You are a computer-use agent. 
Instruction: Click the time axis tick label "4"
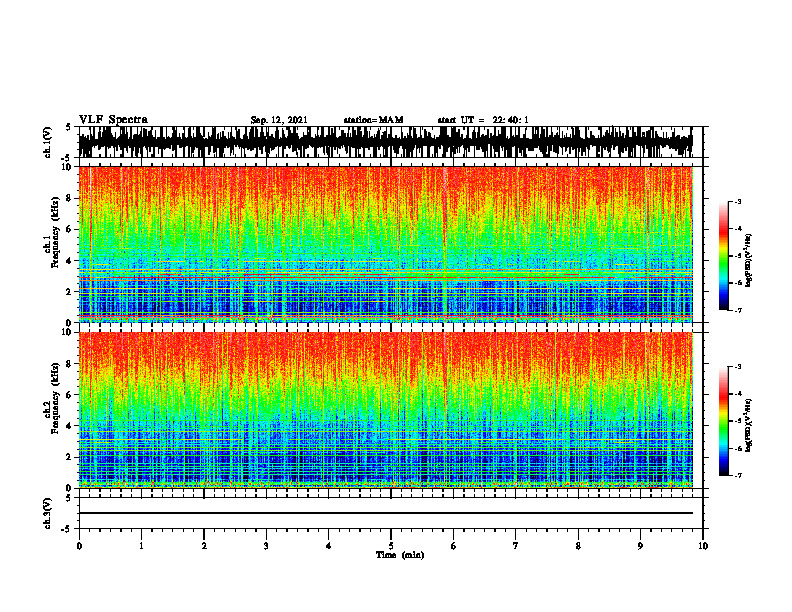pyautogui.click(x=329, y=546)
